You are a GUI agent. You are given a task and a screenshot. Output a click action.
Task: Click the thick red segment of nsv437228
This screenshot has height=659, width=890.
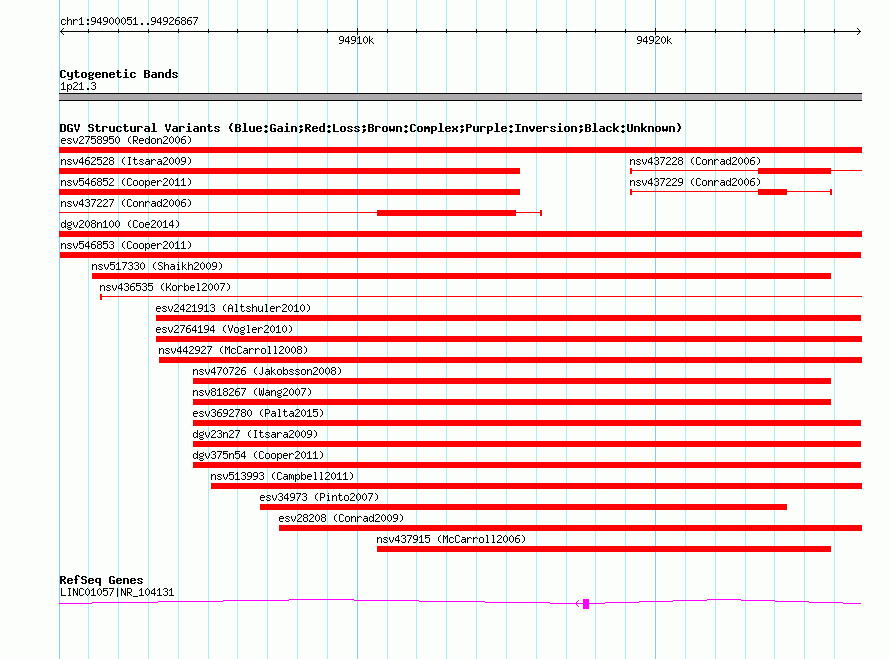(x=795, y=171)
